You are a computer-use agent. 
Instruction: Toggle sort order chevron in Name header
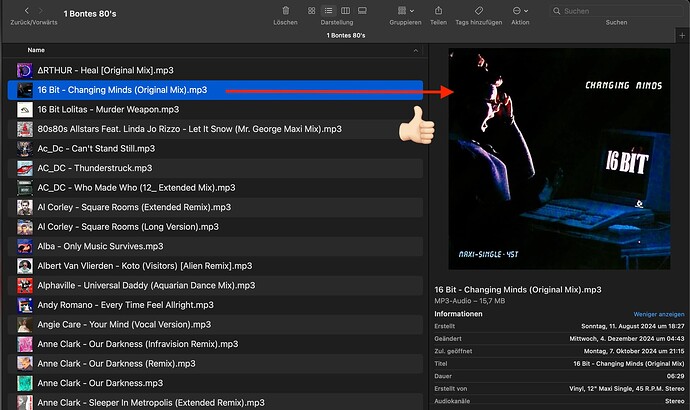click(x=415, y=51)
